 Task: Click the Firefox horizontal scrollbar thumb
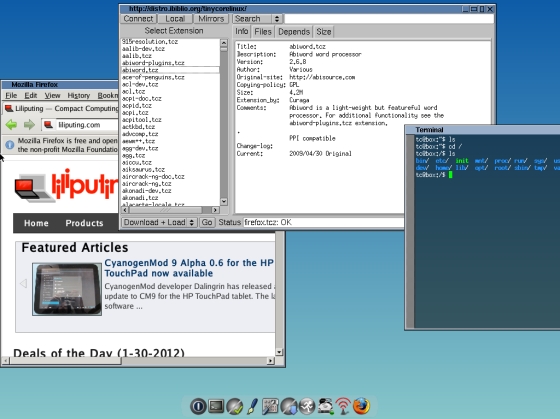point(66,361)
